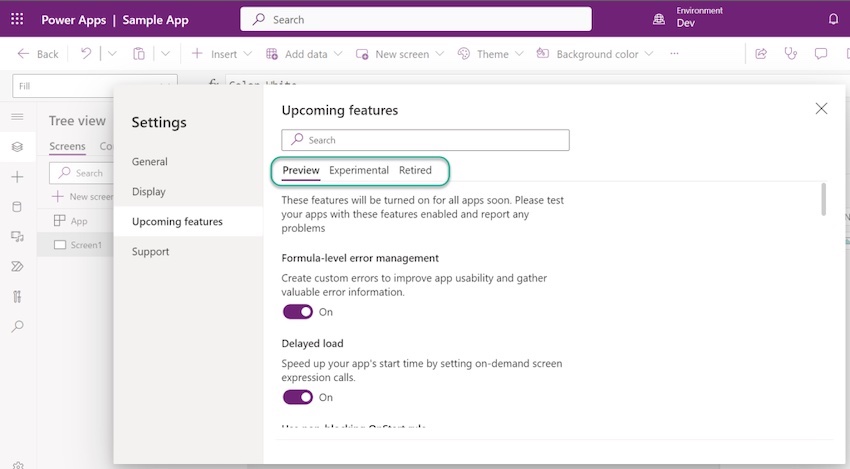Select the Screens tab in Tree view
Screen dimensions: 850x469
point(67,146)
